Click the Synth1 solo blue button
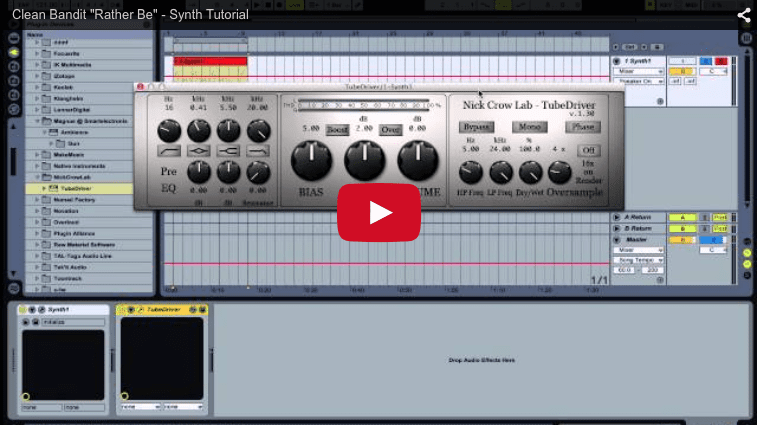757x425 pixels. click(705, 61)
